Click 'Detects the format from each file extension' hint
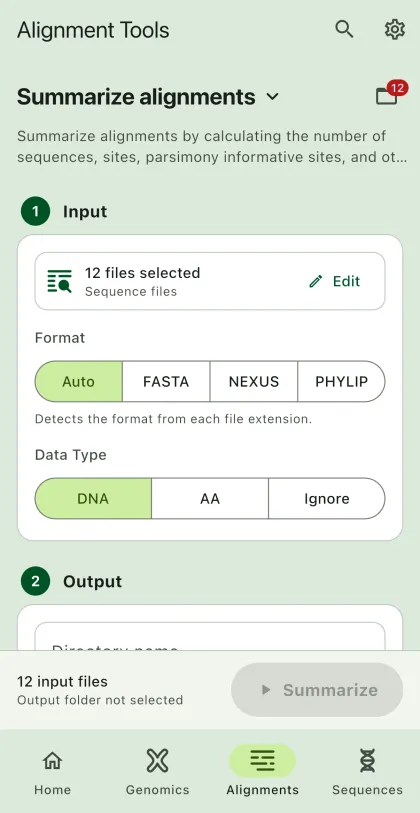 pyautogui.click(x=173, y=419)
